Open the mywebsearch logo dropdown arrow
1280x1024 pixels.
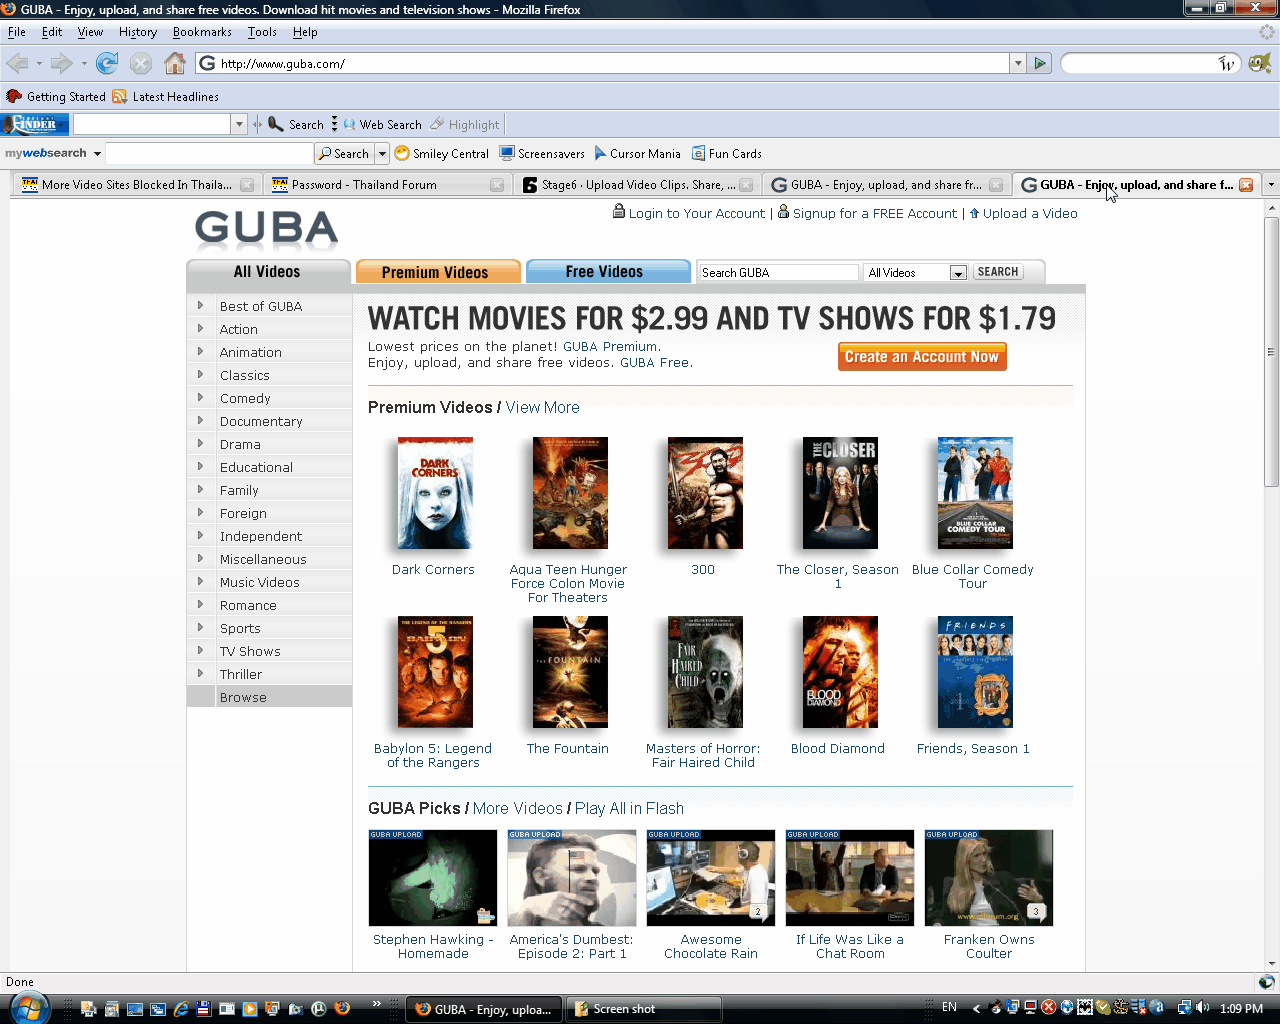click(x=97, y=153)
